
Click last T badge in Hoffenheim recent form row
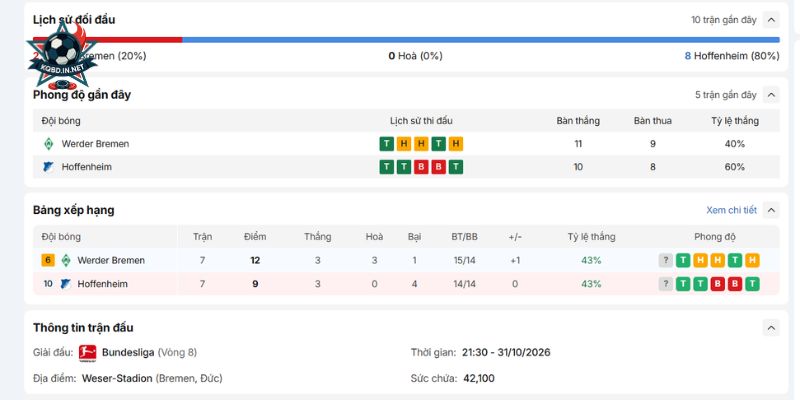456,167
